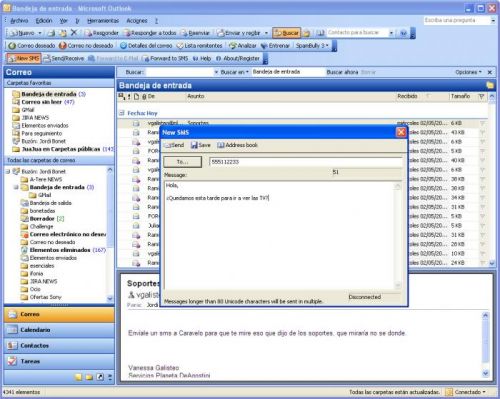Close the New SMS dialog
The height and width of the screenshot is (399, 500).
(x=401, y=132)
